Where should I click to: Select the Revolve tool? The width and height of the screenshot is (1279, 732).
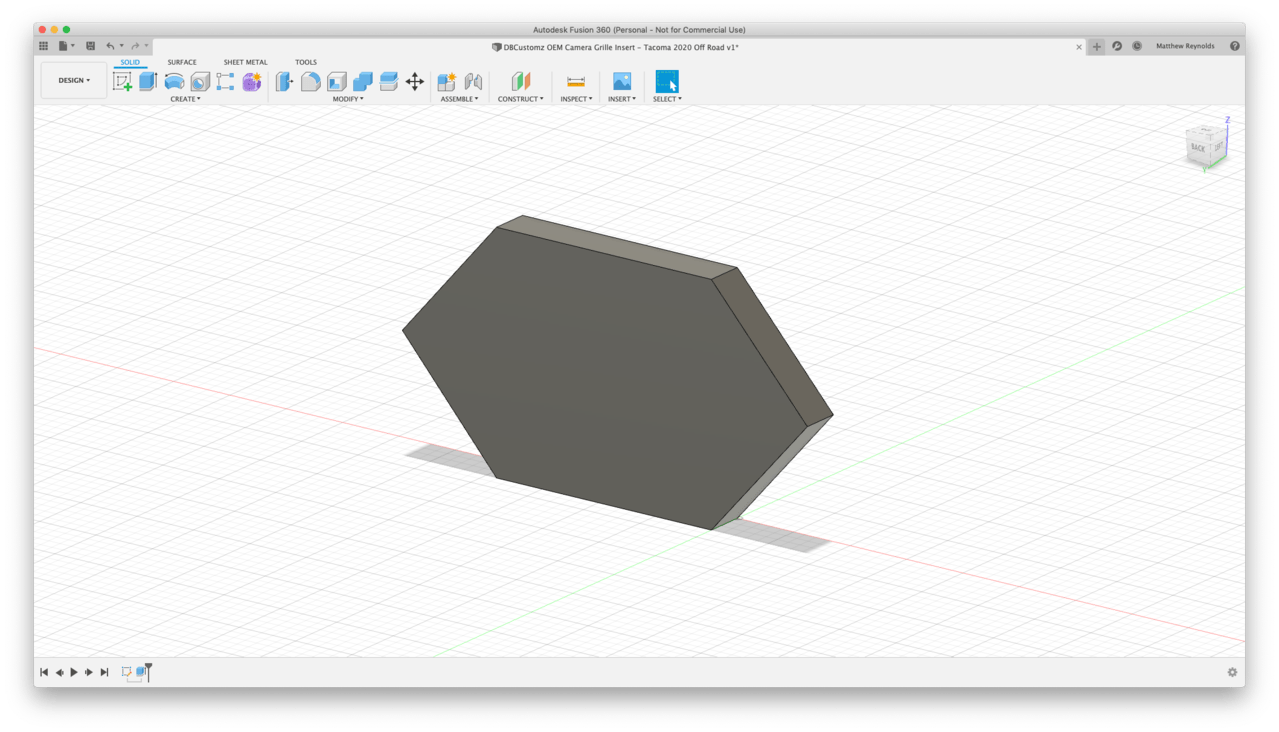pos(174,81)
